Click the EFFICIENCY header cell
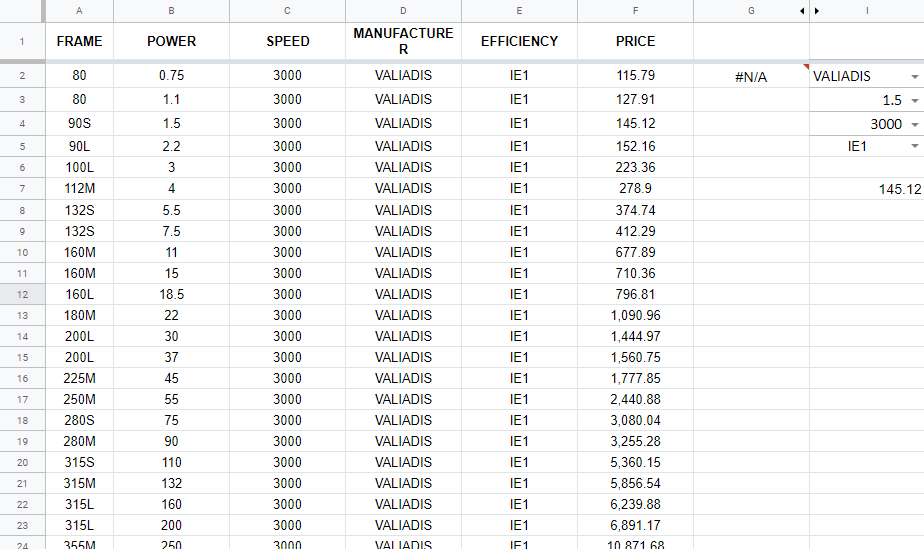The width and height of the screenshot is (924, 549). 519,41
